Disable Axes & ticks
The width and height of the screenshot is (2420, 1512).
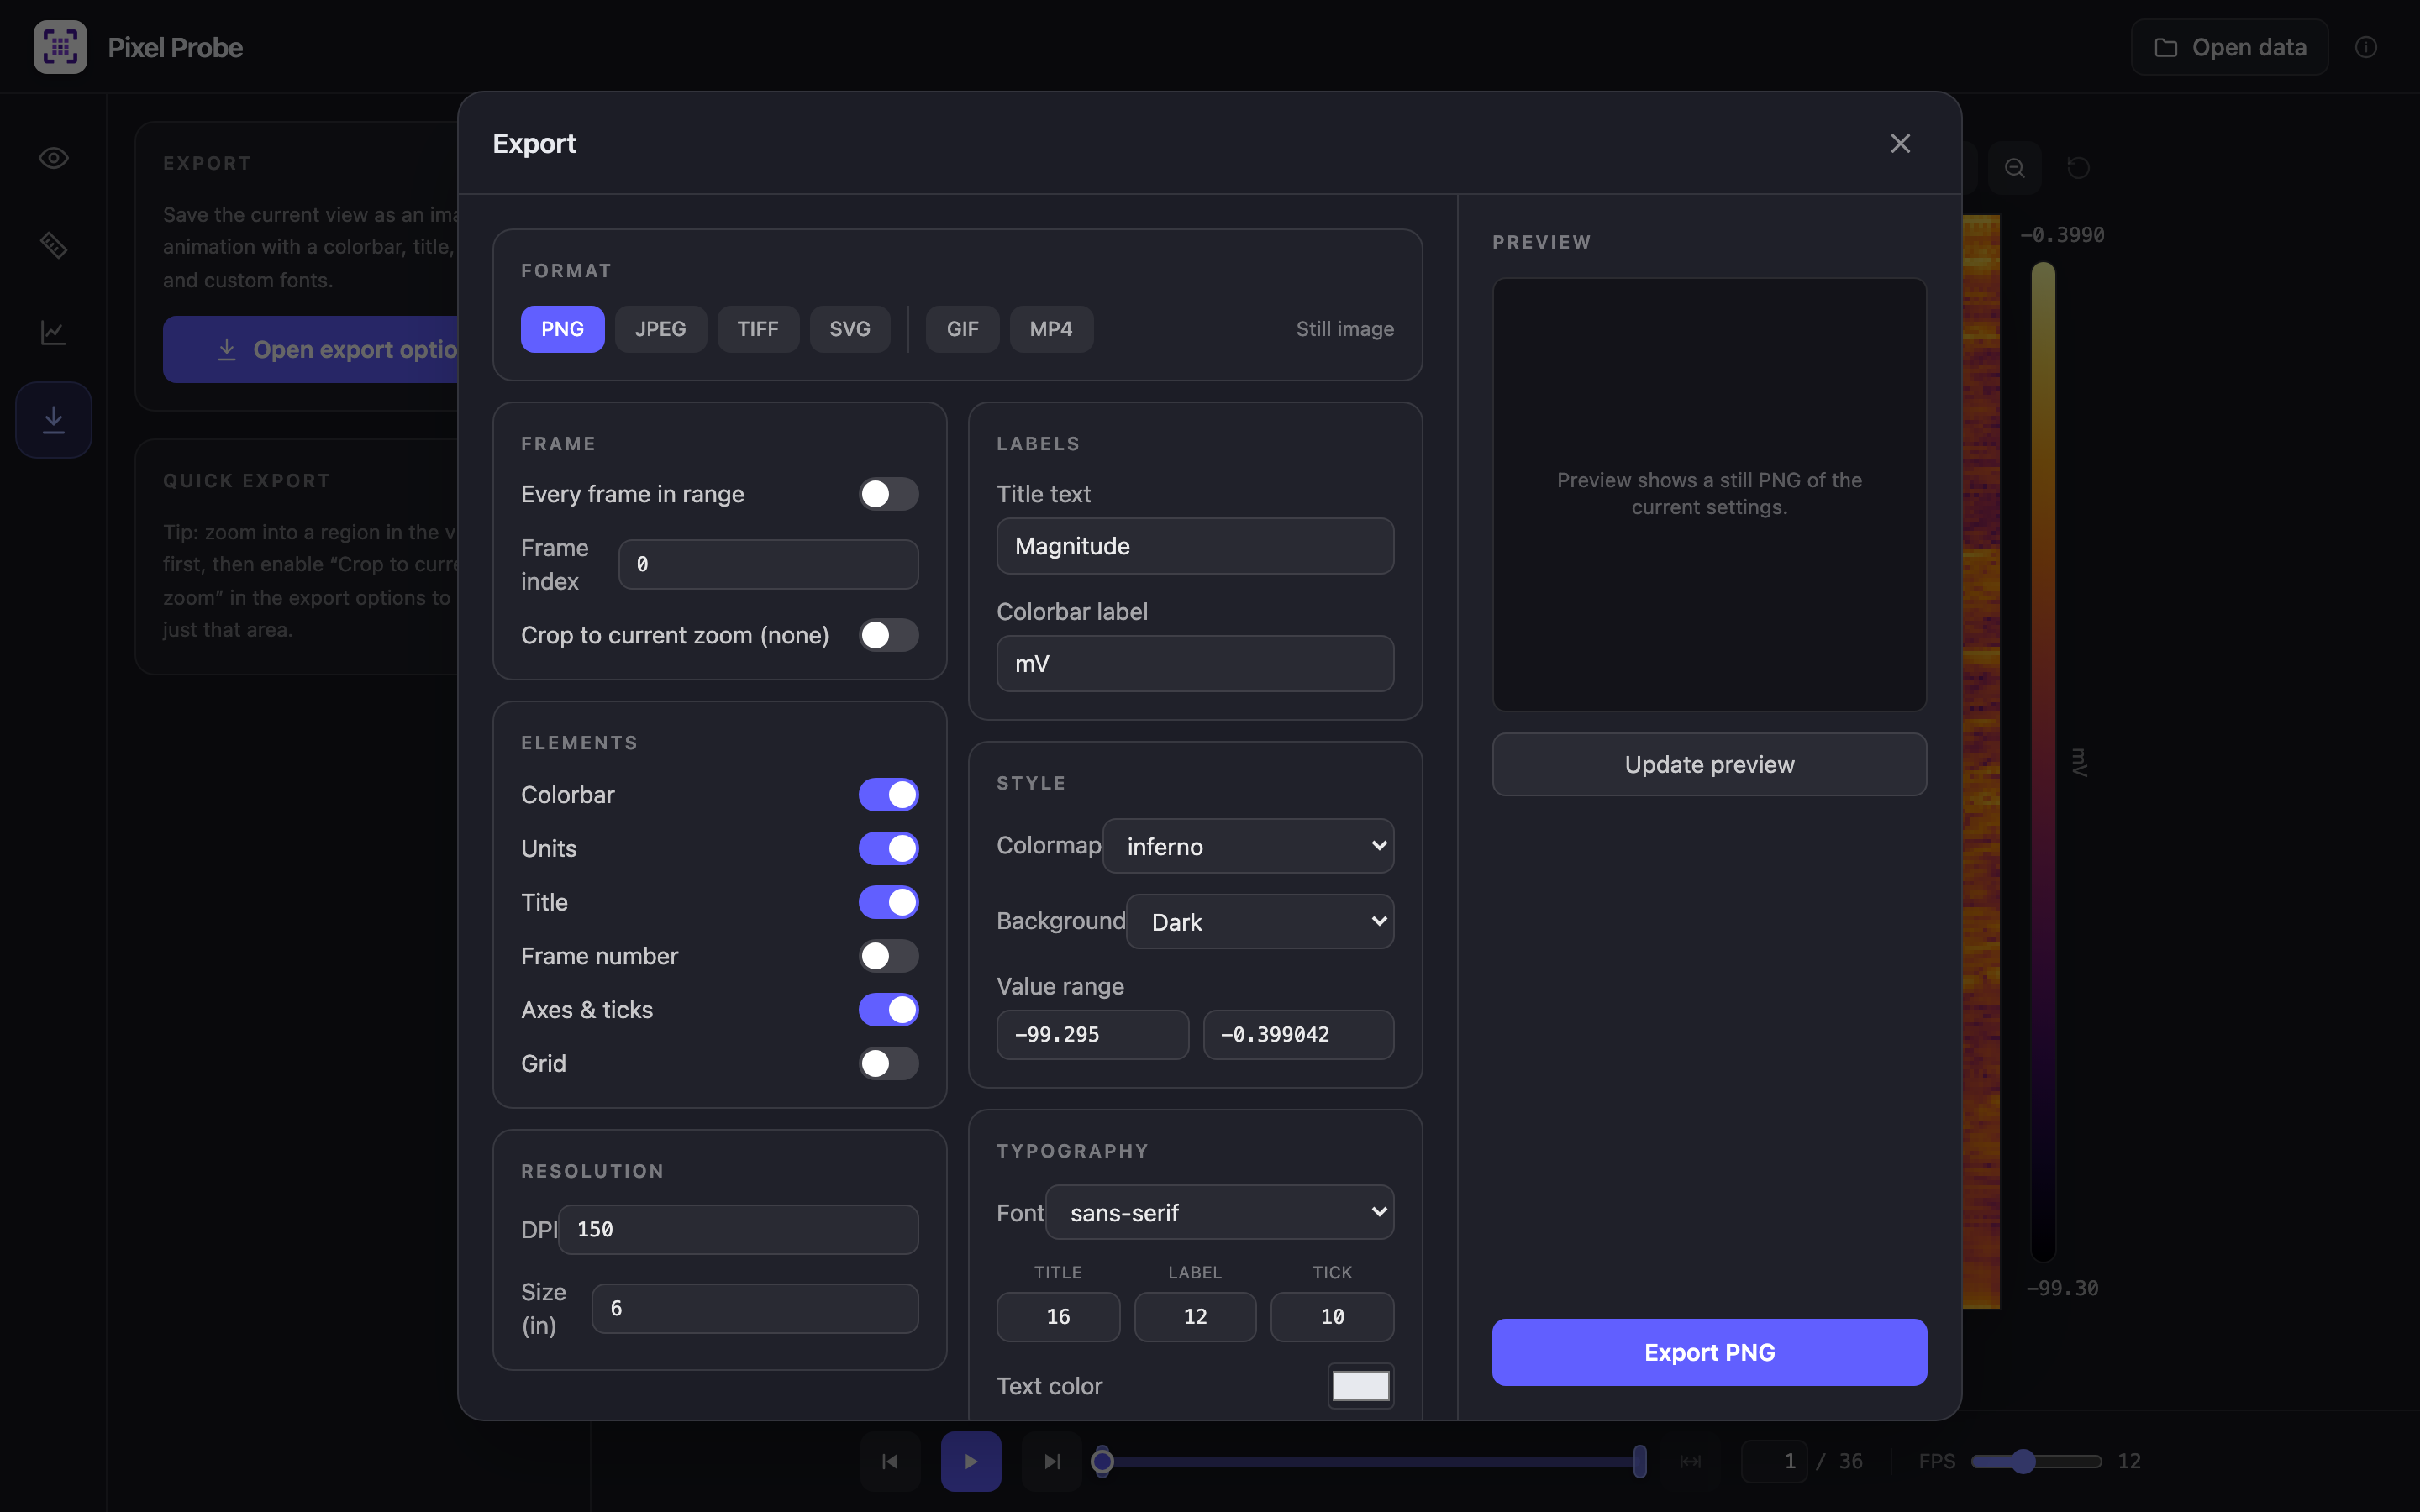888,1010
